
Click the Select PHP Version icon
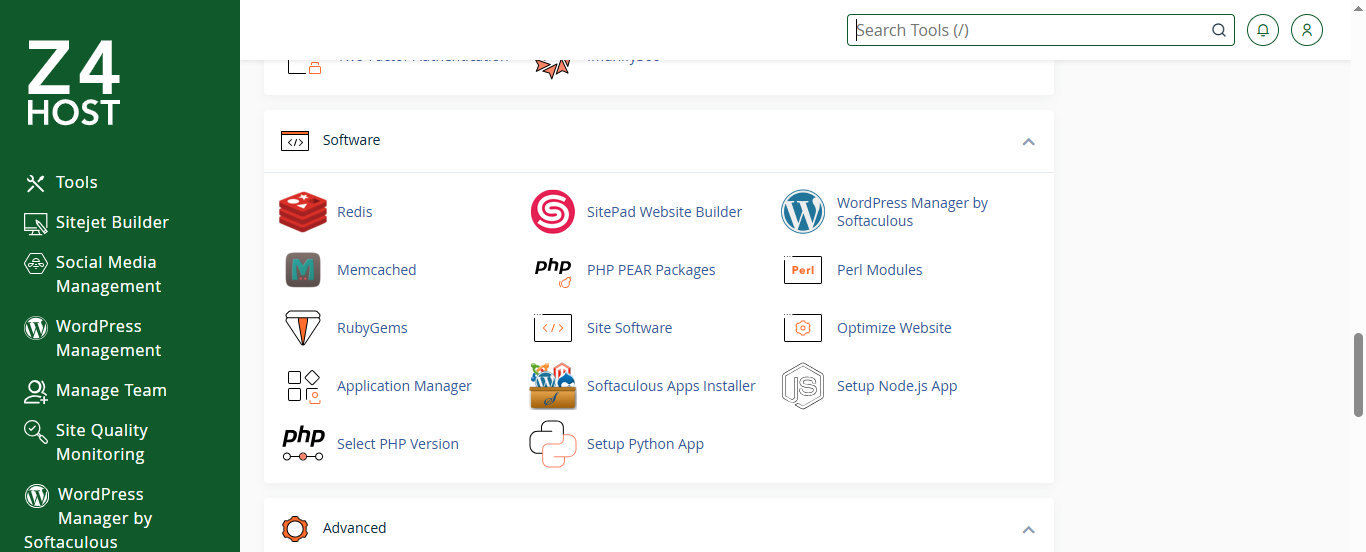click(x=303, y=444)
